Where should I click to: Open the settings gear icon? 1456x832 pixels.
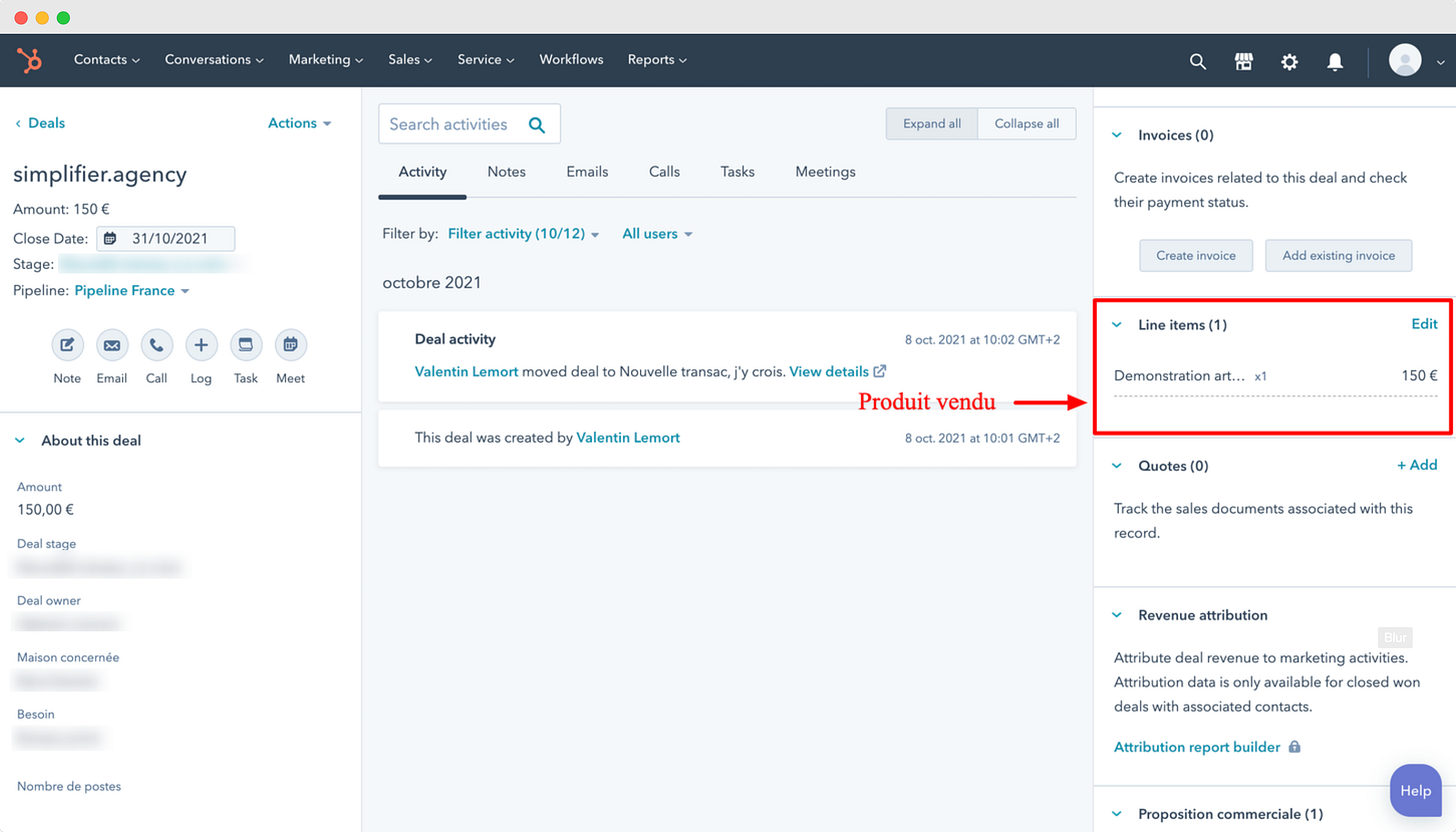pos(1290,61)
